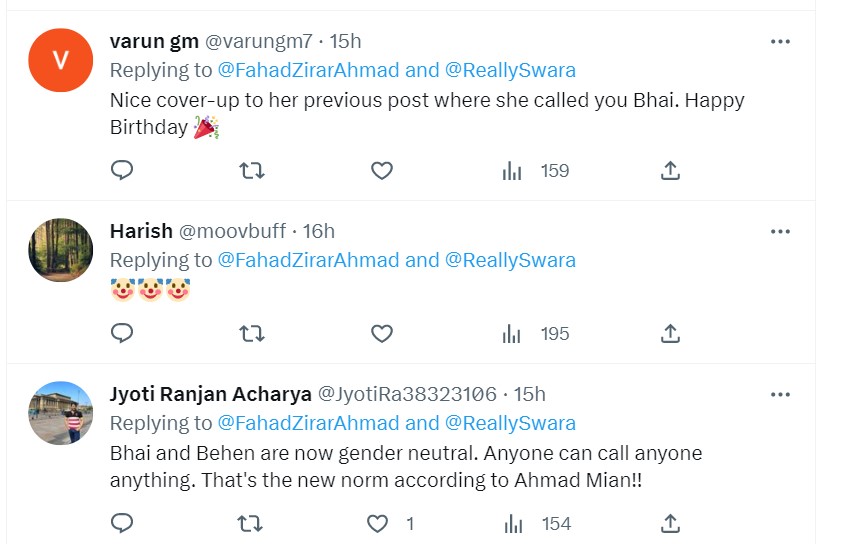Viewport: 844px width, 544px height.
Task: Open Harish's profile picture
Action: pos(61,250)
